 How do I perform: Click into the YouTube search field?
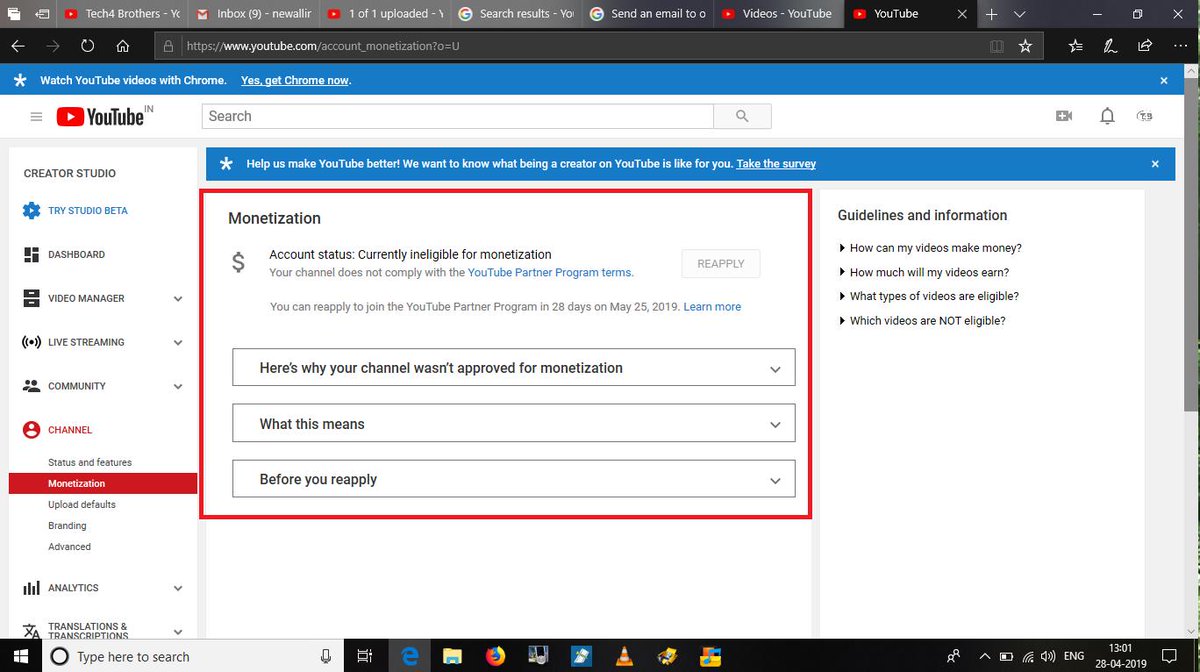458,116
